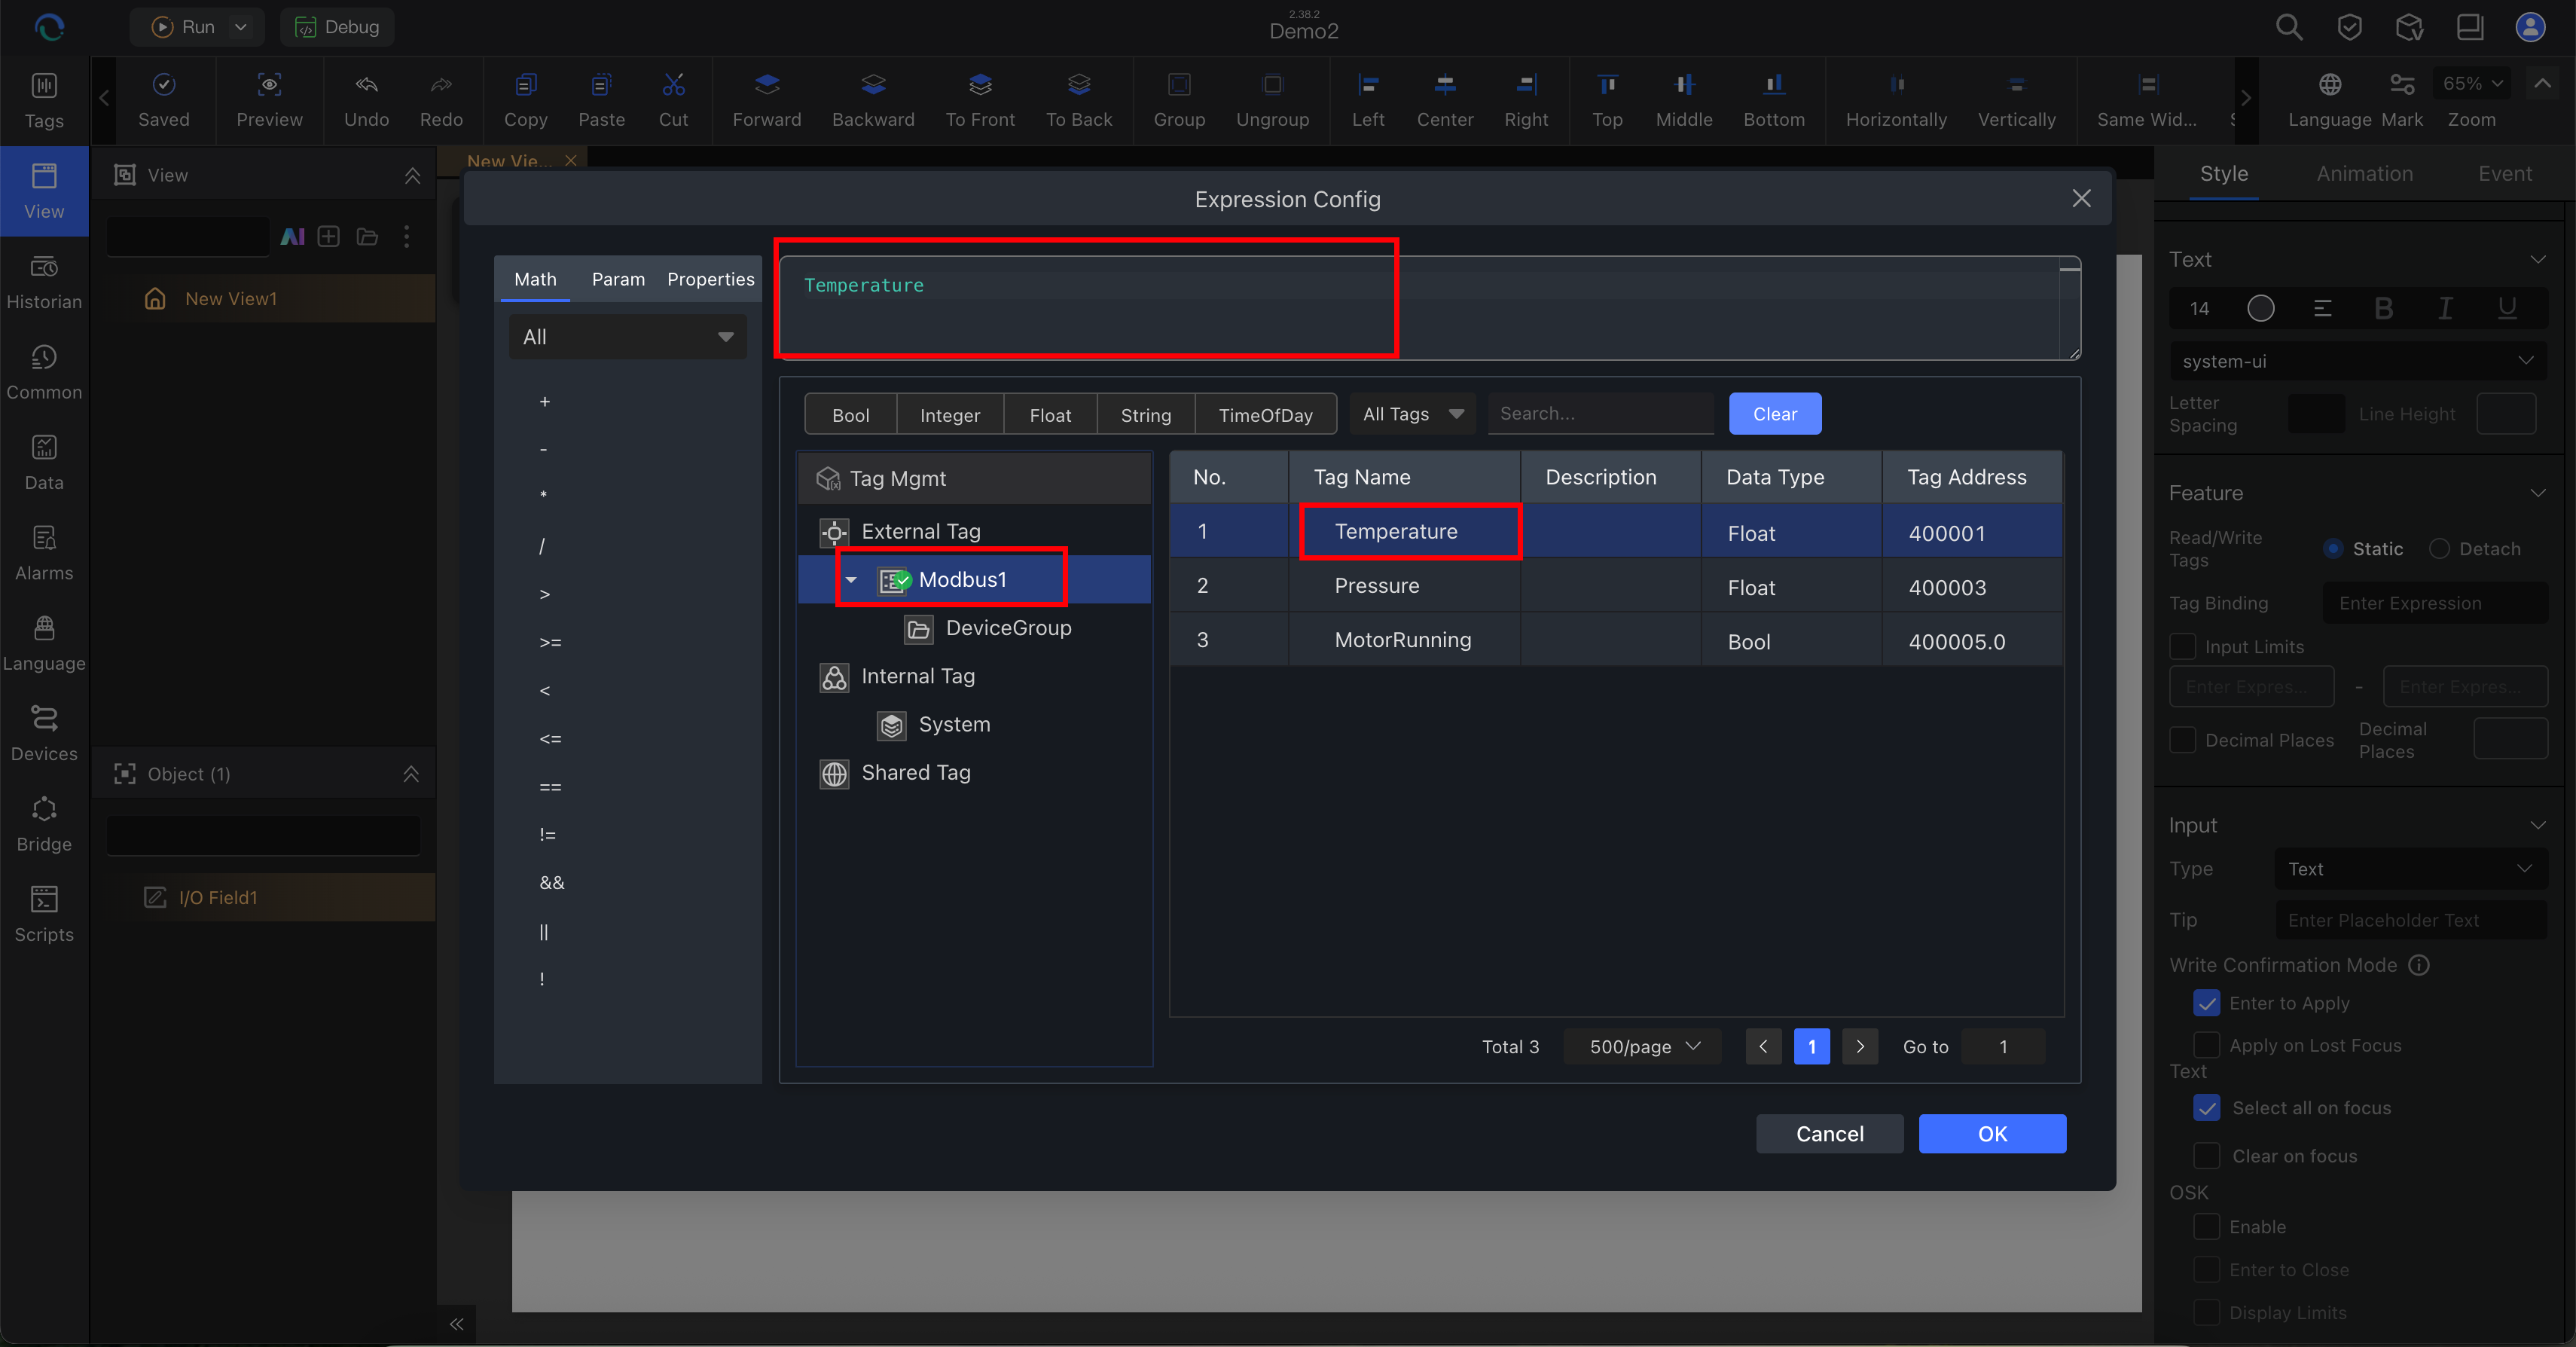This screenshot has height=1347, width=2576.
Task: Filter tags by Float type
Action: click(1050, 414)
